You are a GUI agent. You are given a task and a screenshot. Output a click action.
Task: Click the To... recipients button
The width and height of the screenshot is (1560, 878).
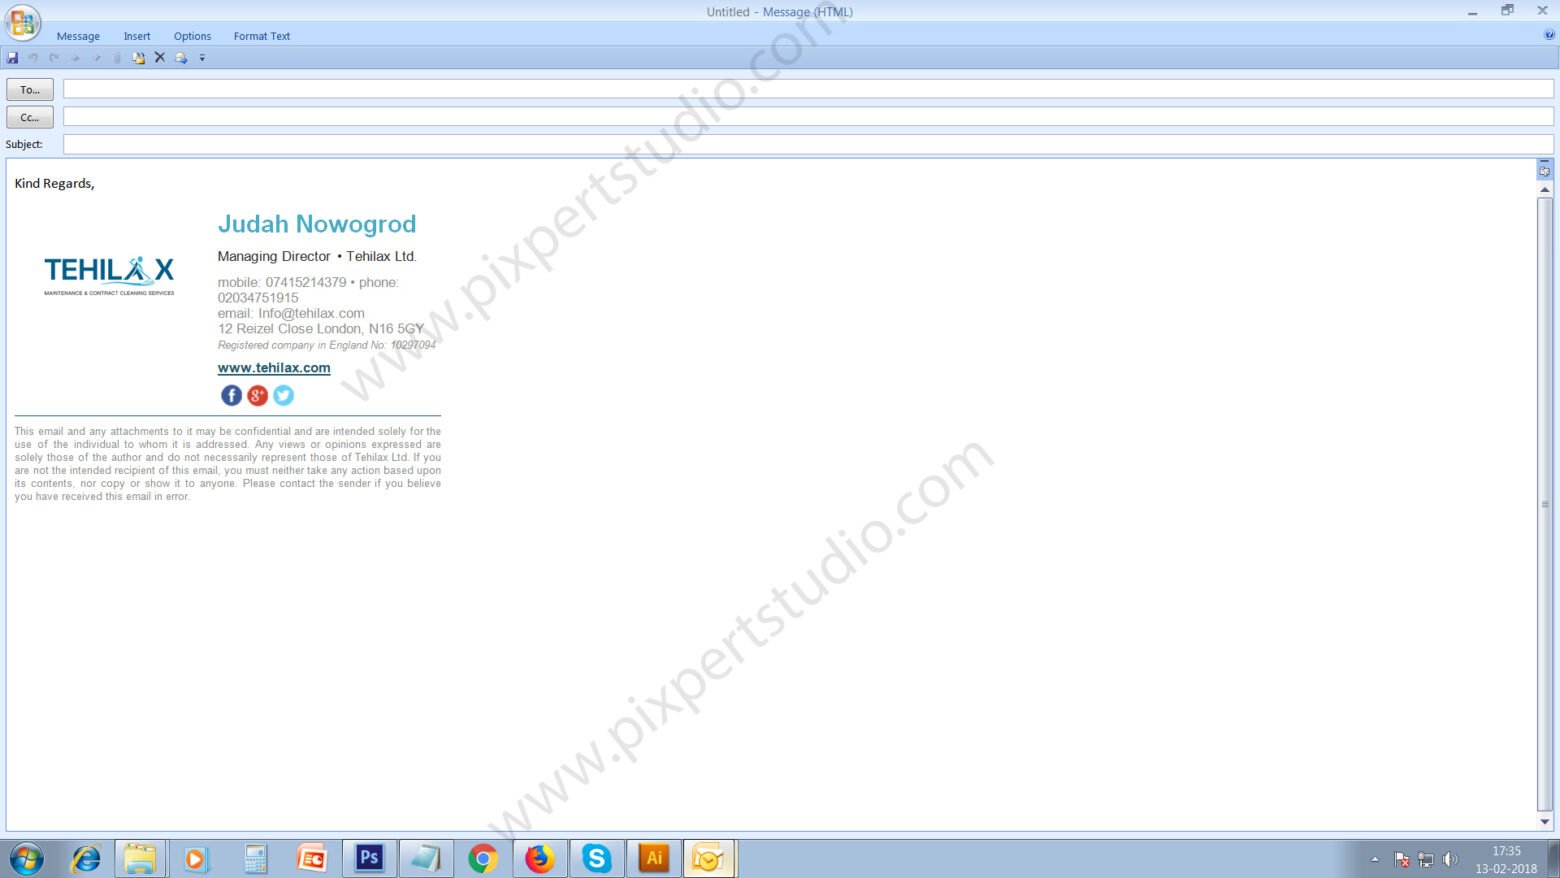[30, 90]
